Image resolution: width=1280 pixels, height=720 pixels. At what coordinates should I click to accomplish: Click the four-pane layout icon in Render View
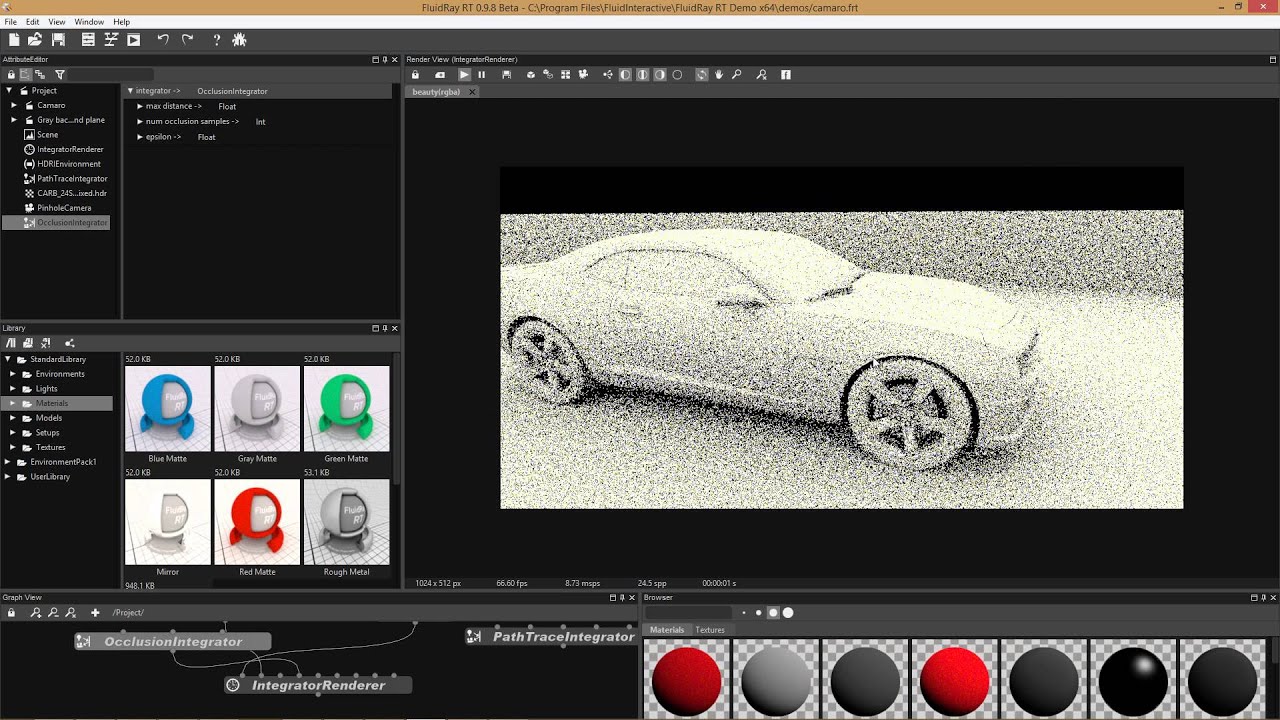pyautogui.click(x=565, y=75)
